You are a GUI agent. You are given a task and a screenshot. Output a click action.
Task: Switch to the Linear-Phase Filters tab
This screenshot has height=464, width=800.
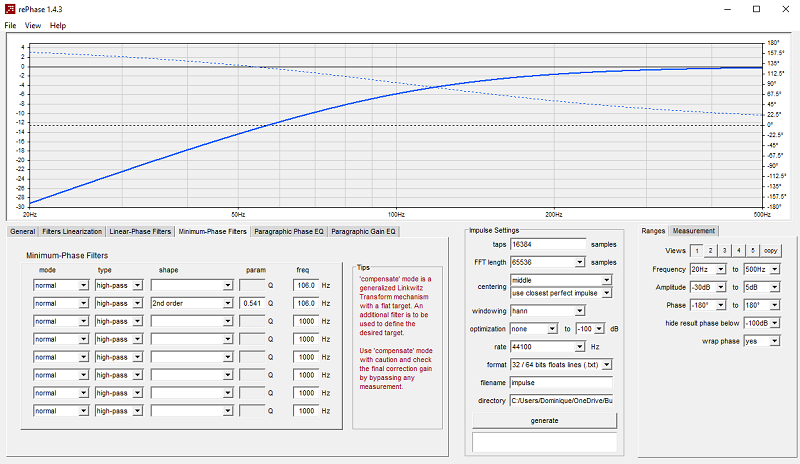[x=140, y=231]
